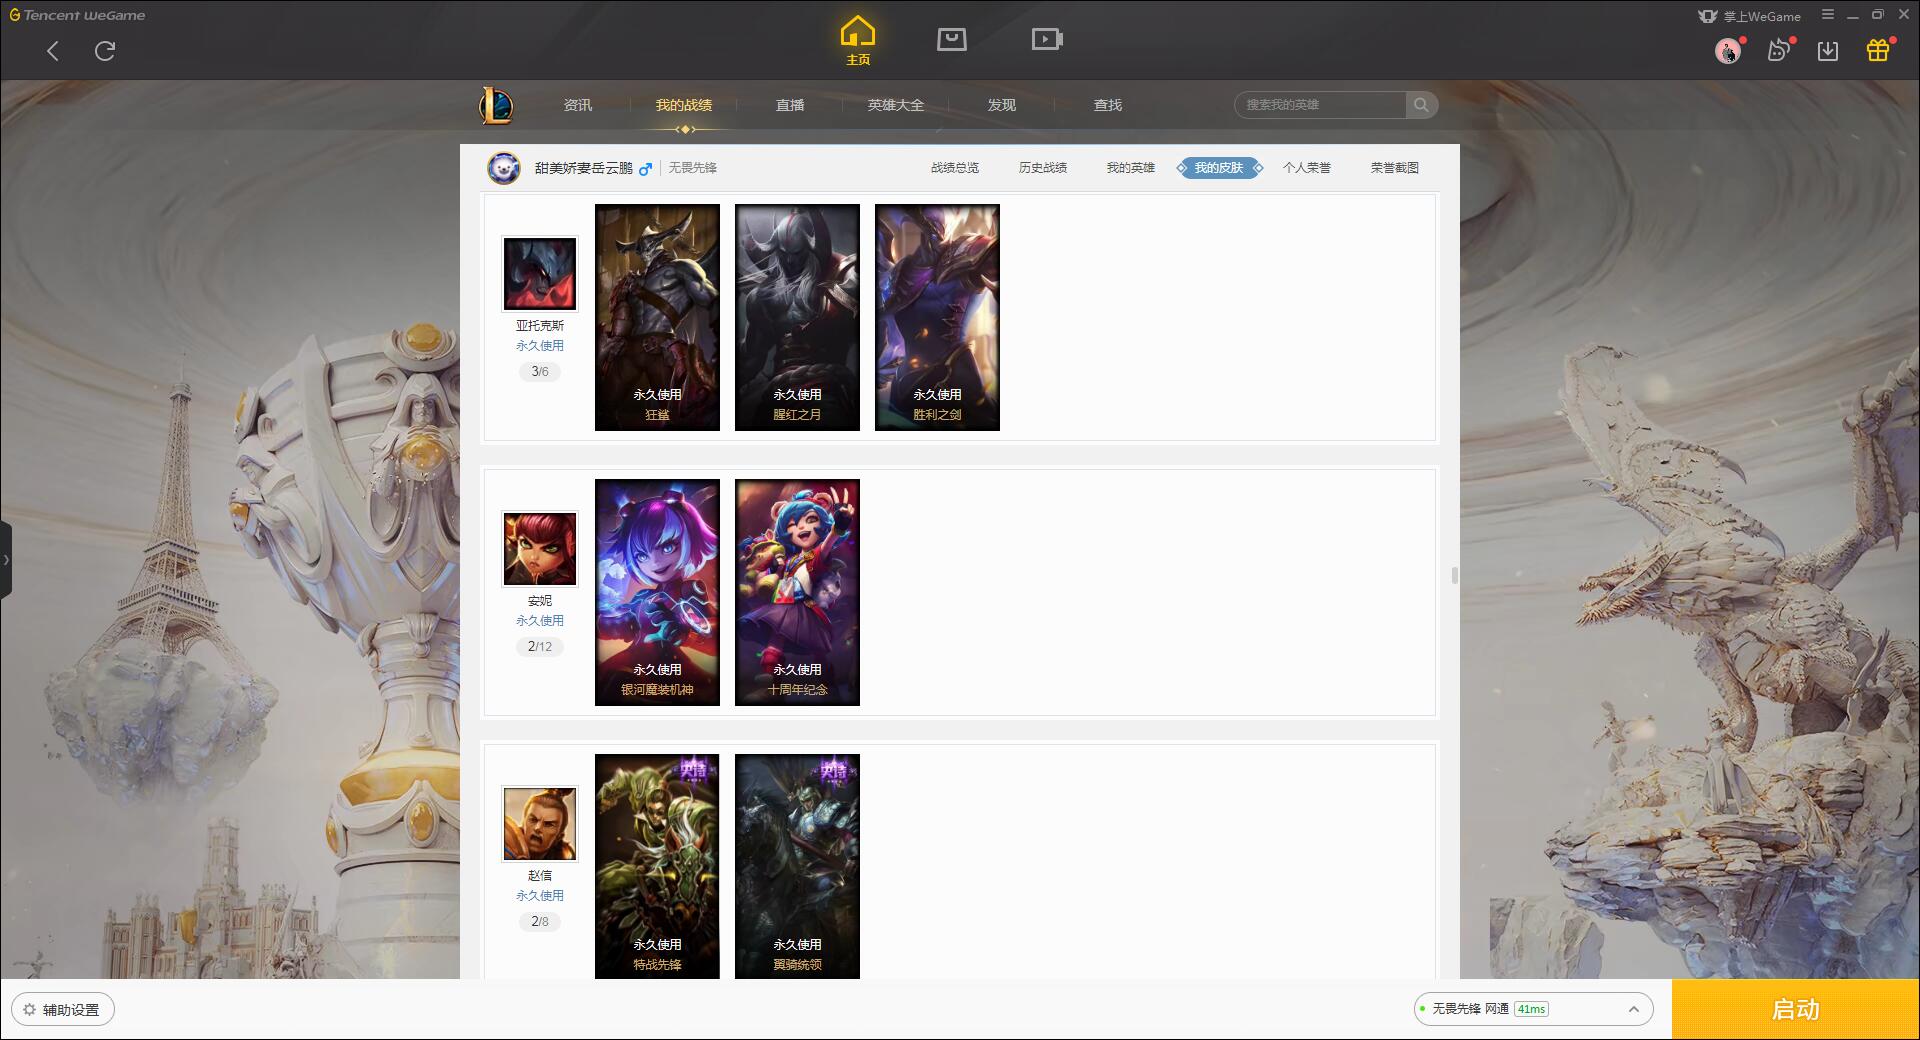Open the 主页 home icon

click(x=858, y=41)
